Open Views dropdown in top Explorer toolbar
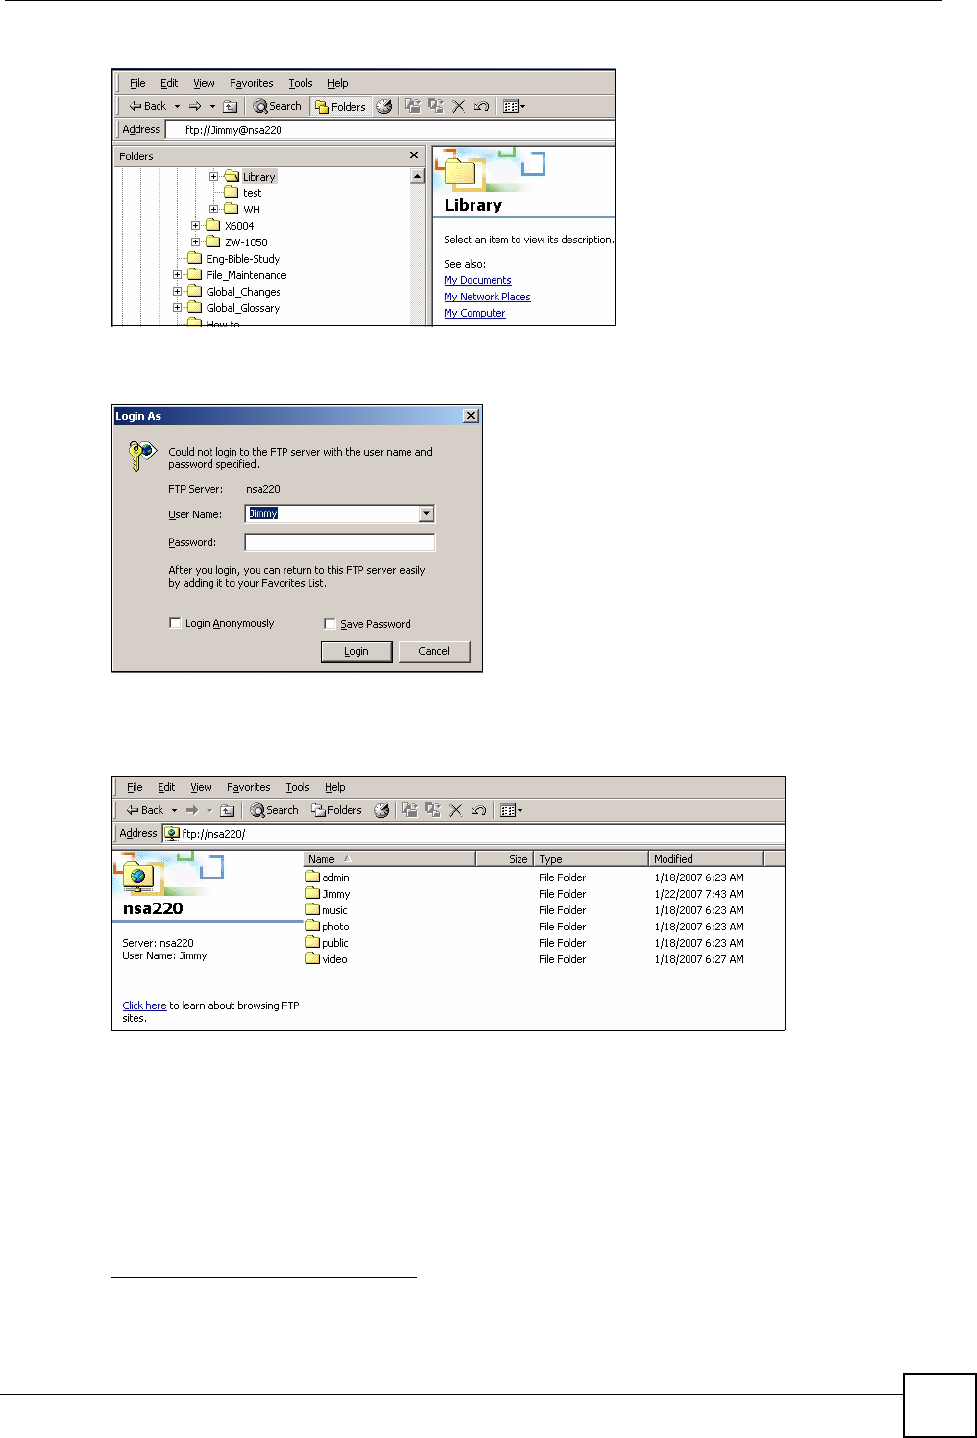The height and width of the screenshot is (1438, 977). click(x=513, y=106)
